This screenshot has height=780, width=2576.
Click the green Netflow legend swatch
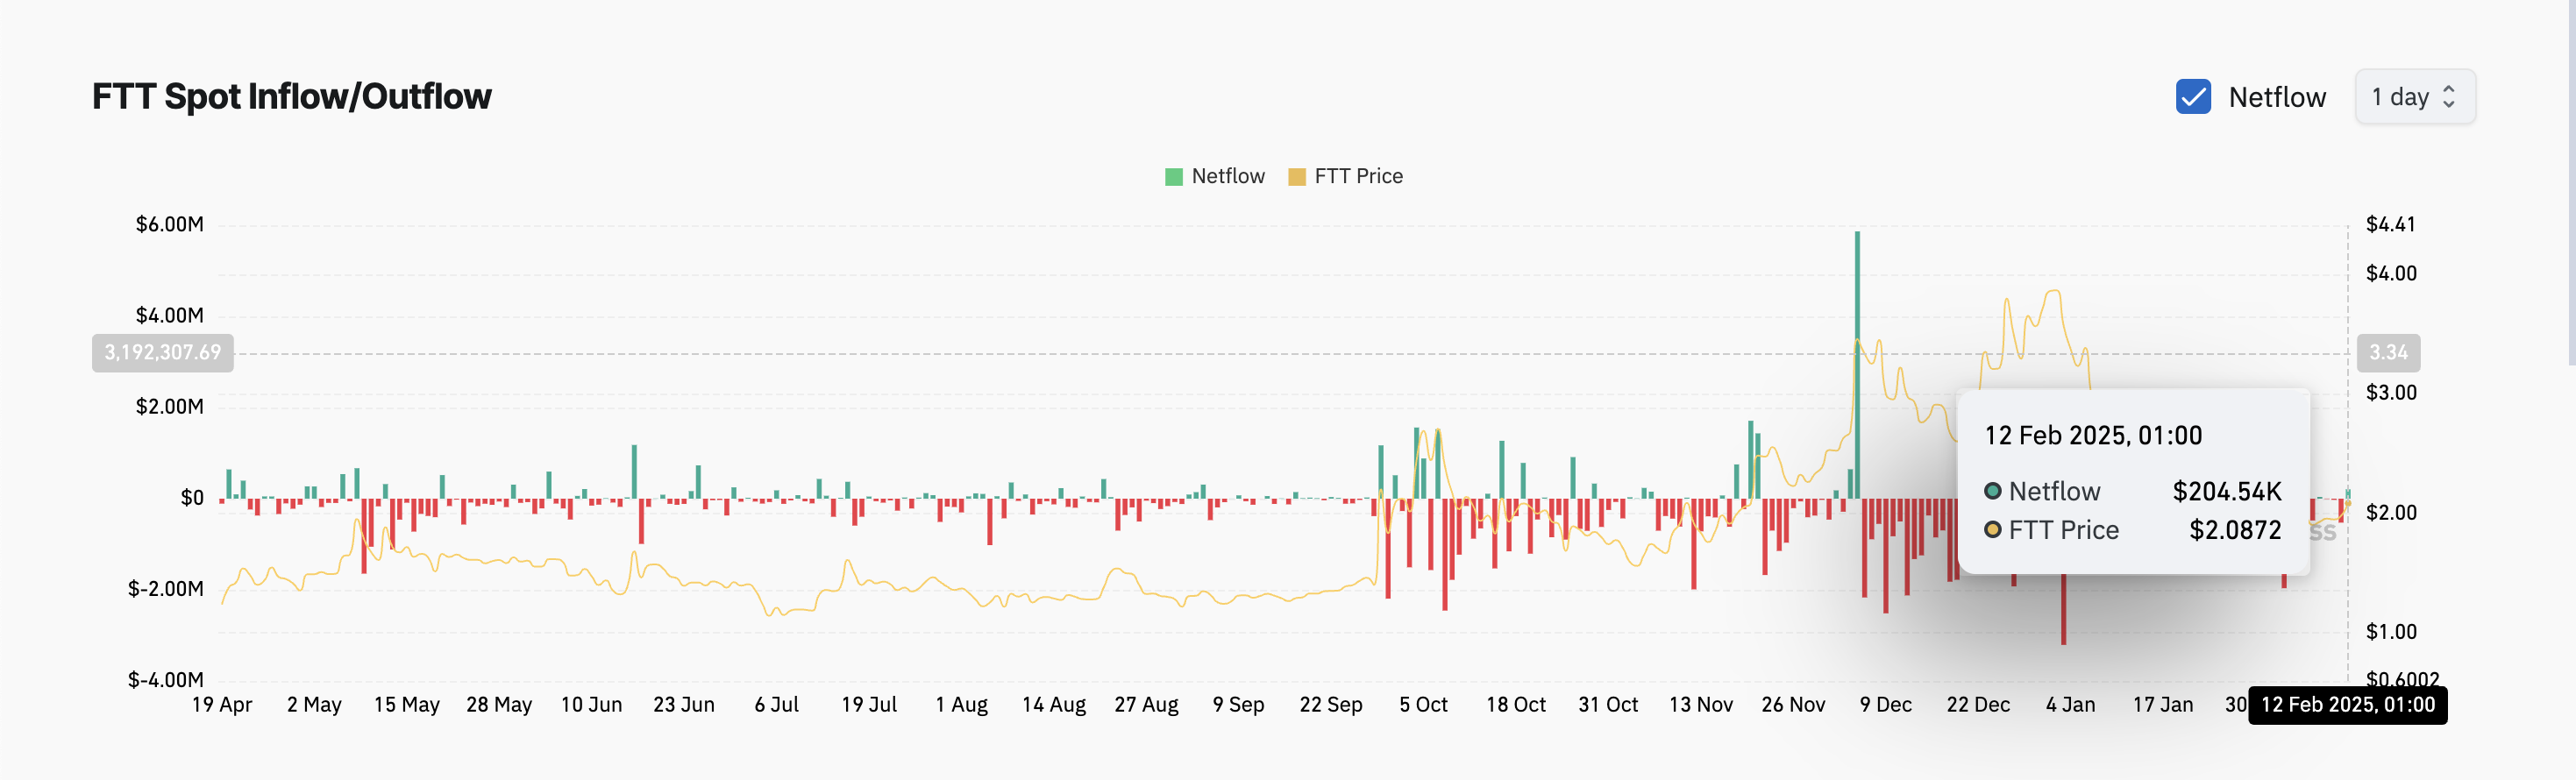coord(1174,177)
